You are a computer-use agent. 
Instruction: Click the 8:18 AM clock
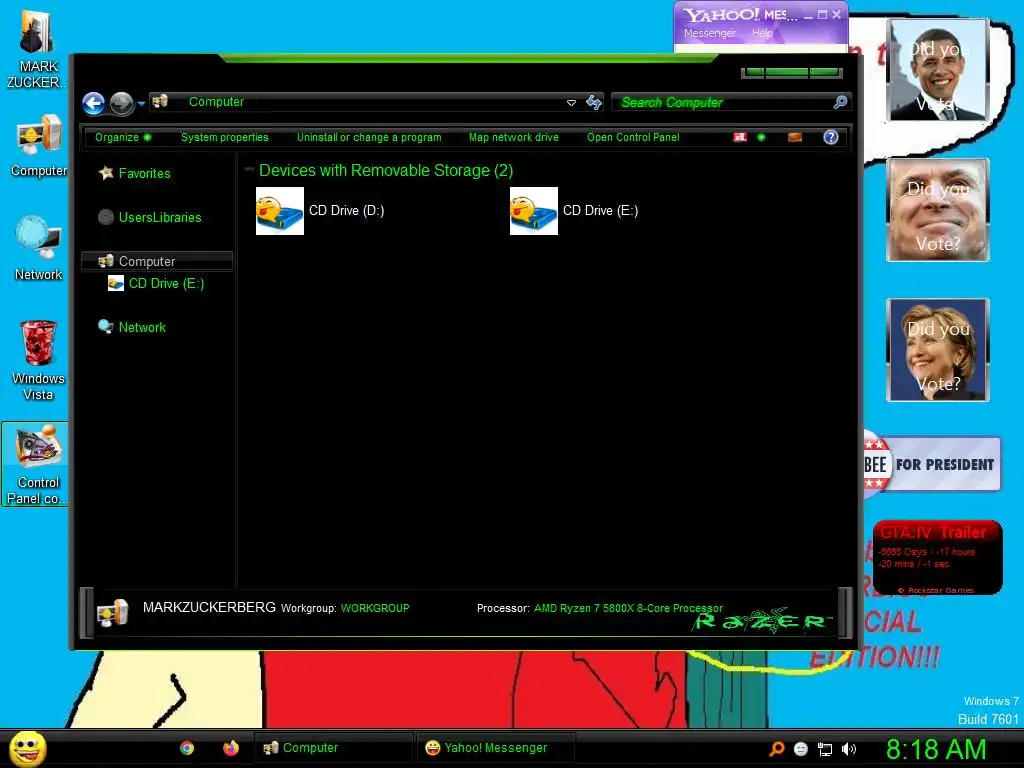[936, 749]
